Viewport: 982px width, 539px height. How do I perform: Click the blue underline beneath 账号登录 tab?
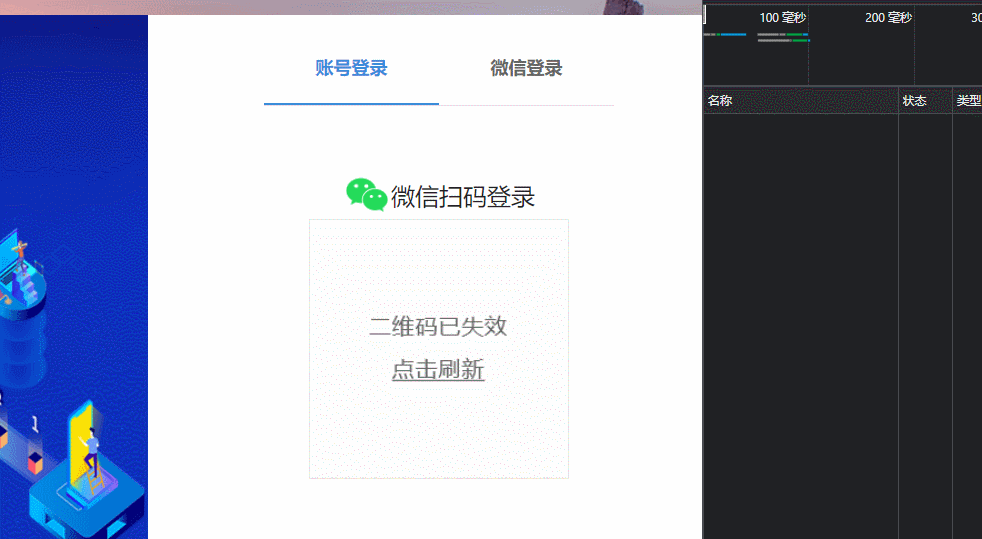(x=351, y=103)
